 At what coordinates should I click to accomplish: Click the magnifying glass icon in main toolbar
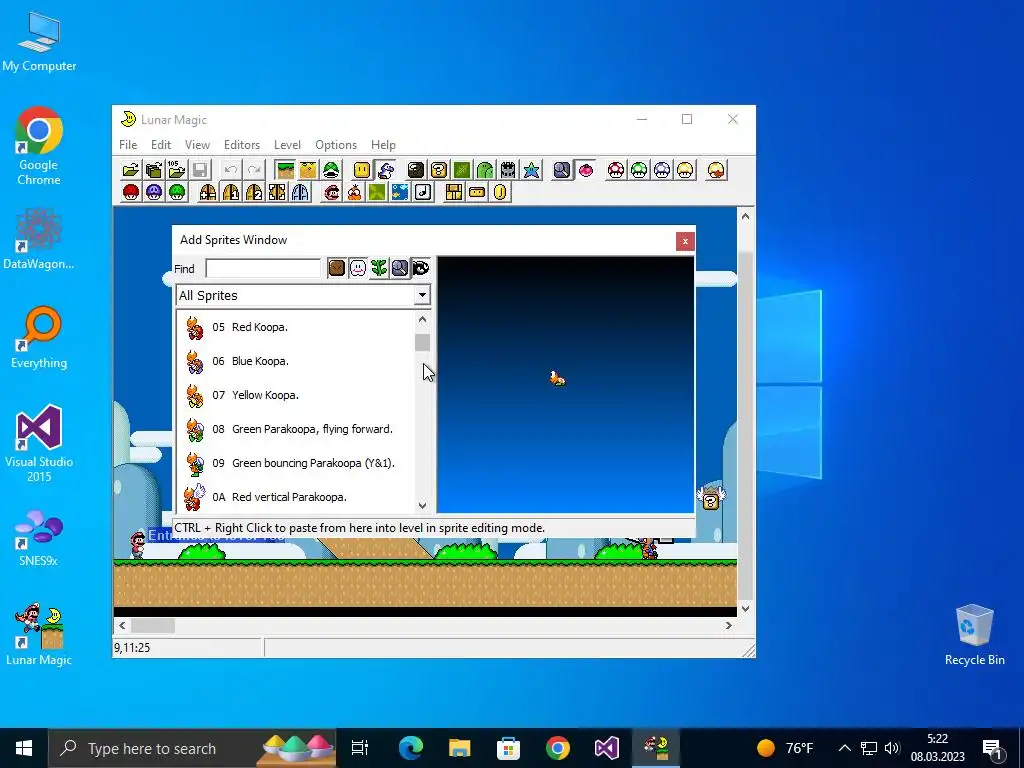click(x=562, y=170)
